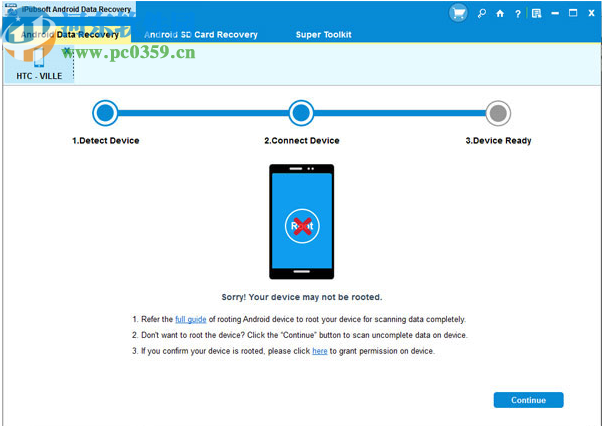The width and height of the screenshot is (606, 426).
Task: Click the 'Sorry! Your device may not be rooted.' message
Action: pos(302,297)
